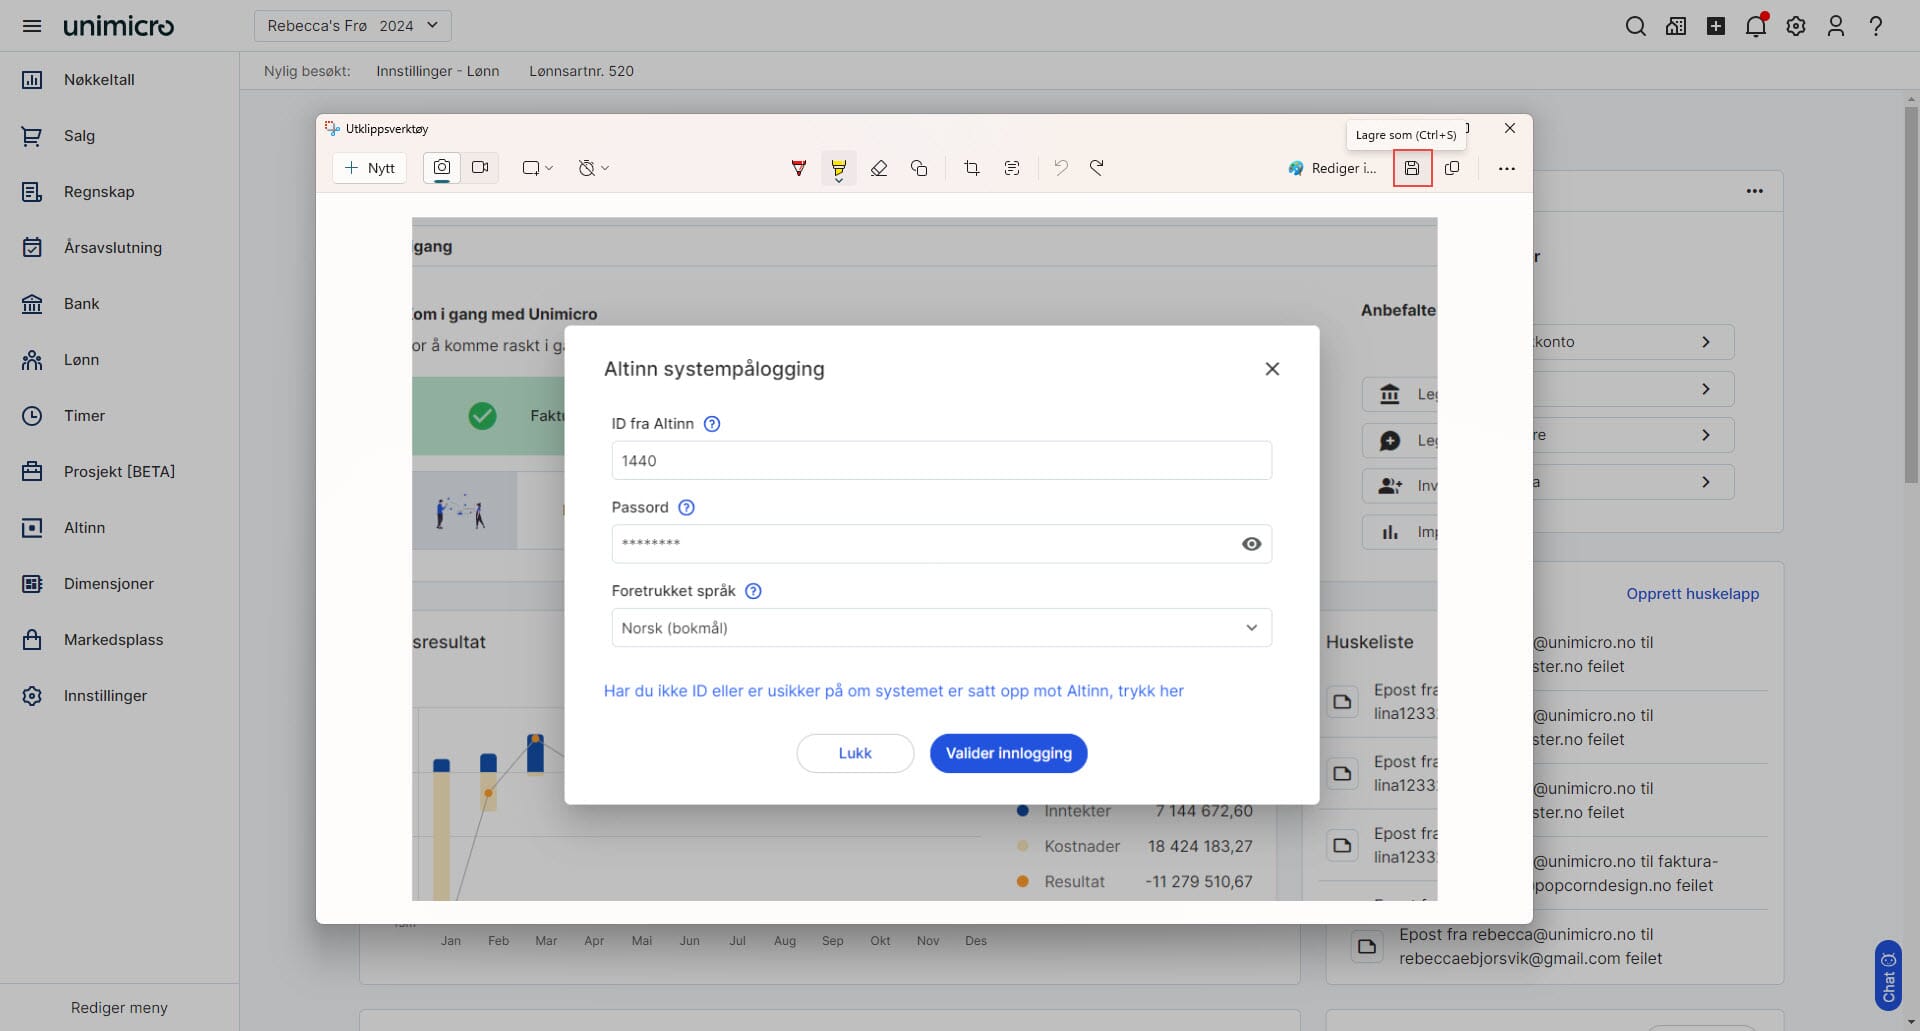The width and height of the screenshot is (1920, 1031).
Task: Open the snip delay timer dropdown
Action: pyautogui.click(x=593, y=168)
